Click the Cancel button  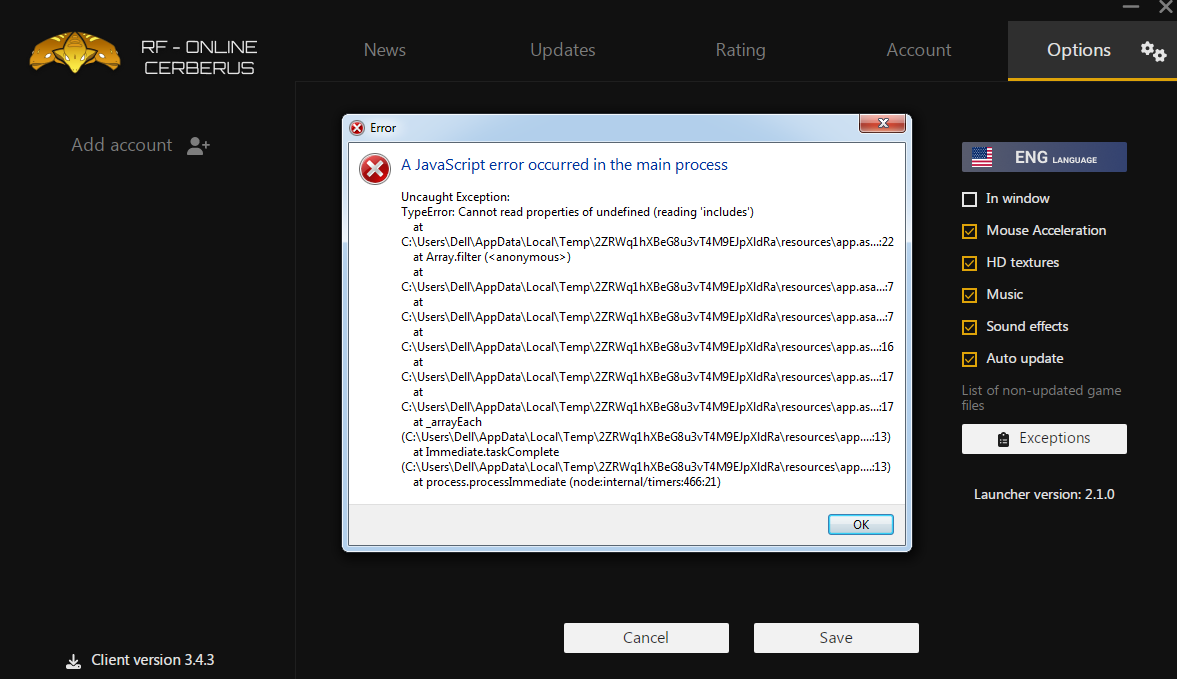click(x=646, y=638)
